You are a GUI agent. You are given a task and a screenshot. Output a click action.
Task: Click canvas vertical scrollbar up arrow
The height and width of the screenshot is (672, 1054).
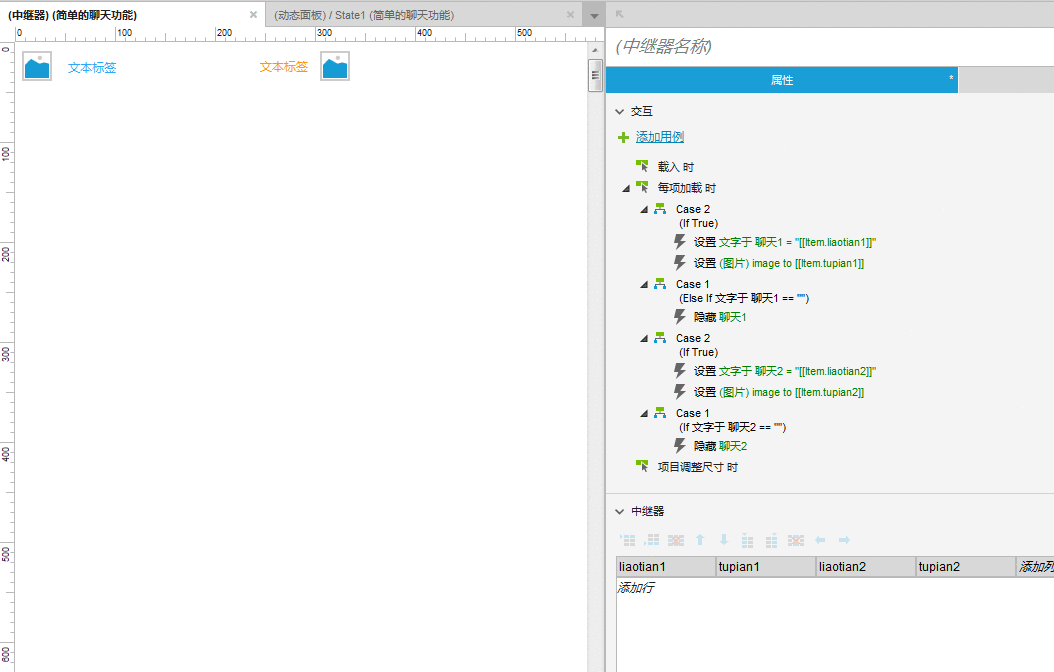[x=595, y=50]
